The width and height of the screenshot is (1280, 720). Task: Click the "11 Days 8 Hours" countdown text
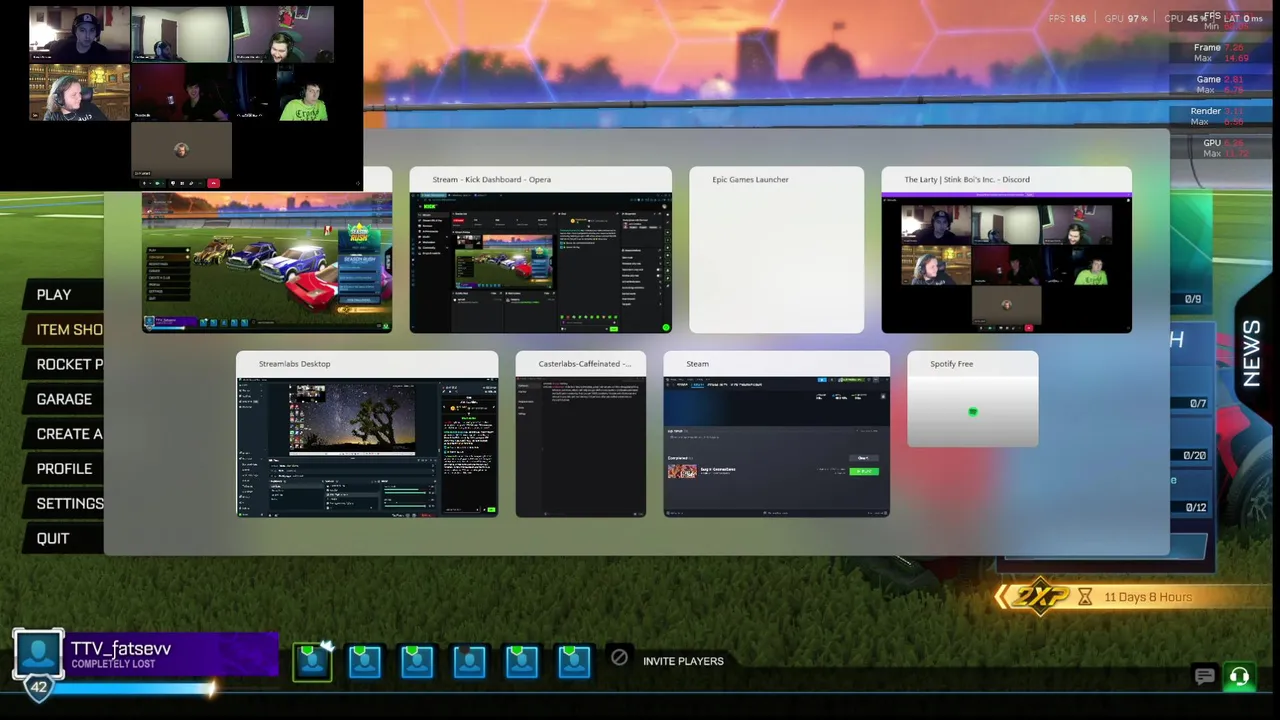coord(1148,597)
